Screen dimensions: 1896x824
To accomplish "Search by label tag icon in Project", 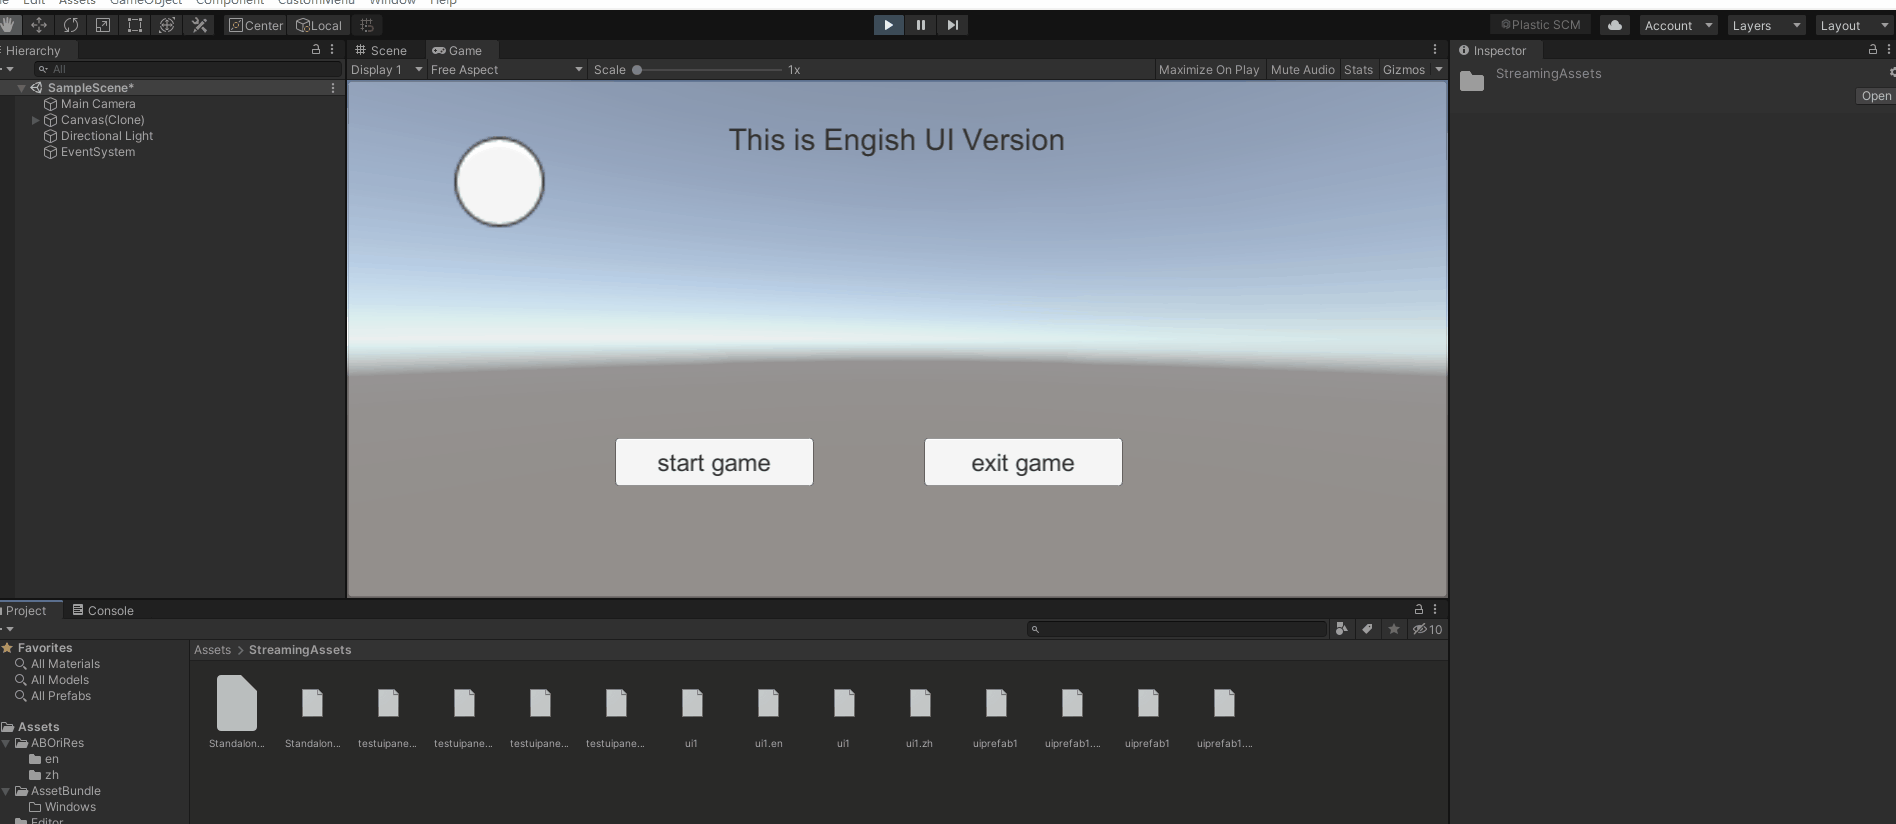I will coord(1368,629).
